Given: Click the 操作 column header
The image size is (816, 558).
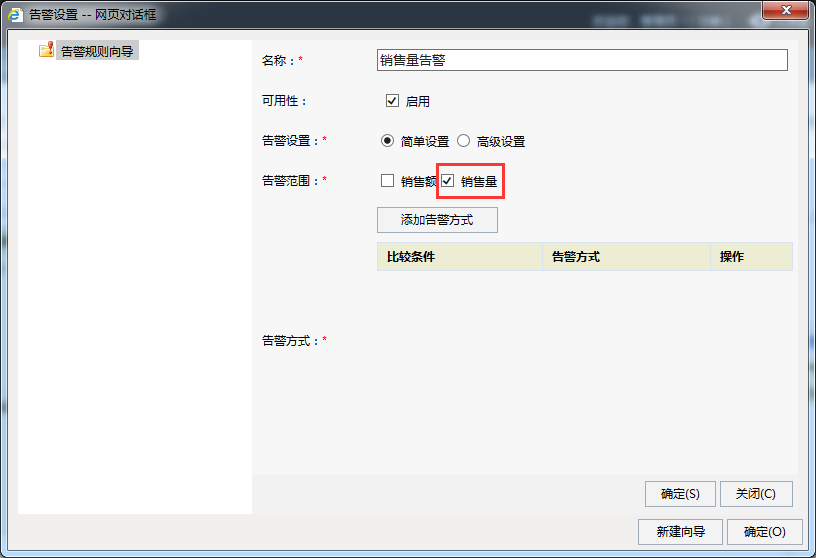Looking at the screenshot, I should coord(751,257).
